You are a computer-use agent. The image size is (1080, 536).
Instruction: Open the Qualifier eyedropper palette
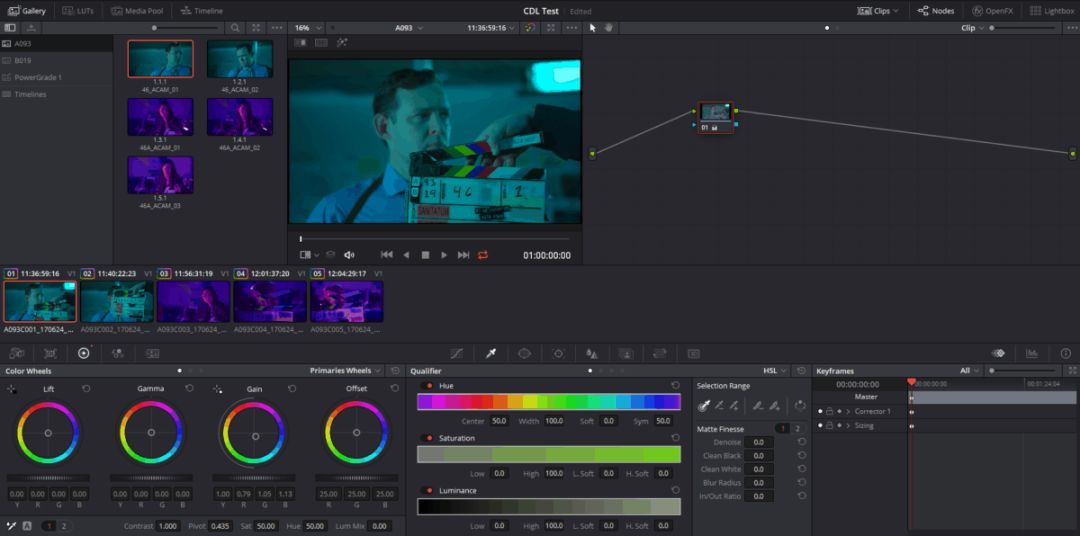tap(490, 353)
